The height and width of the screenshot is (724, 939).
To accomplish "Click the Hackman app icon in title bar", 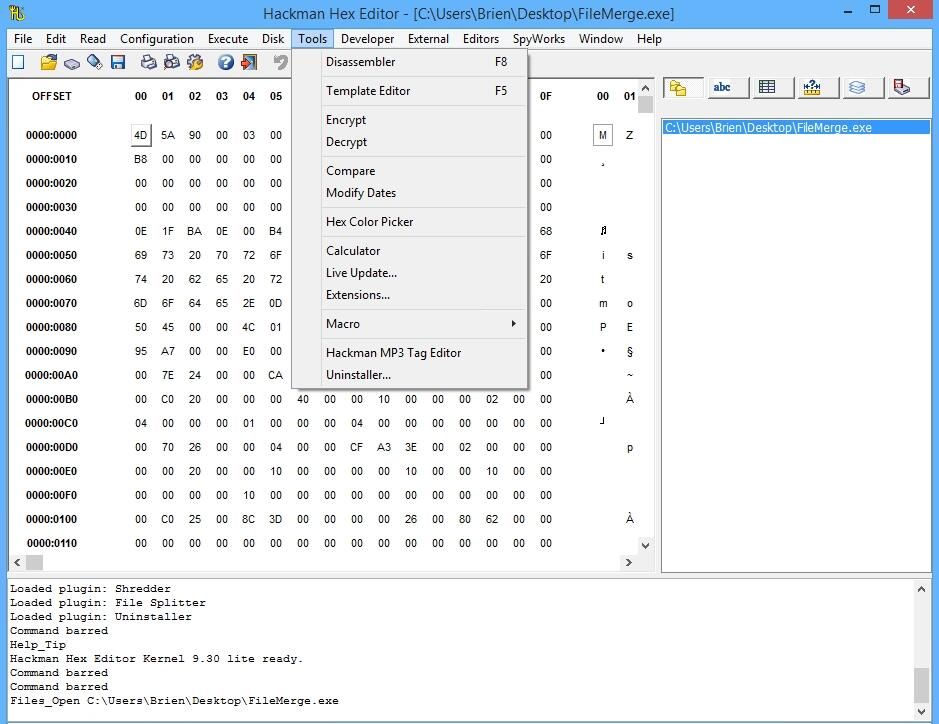I will click(x=17, y=13).
